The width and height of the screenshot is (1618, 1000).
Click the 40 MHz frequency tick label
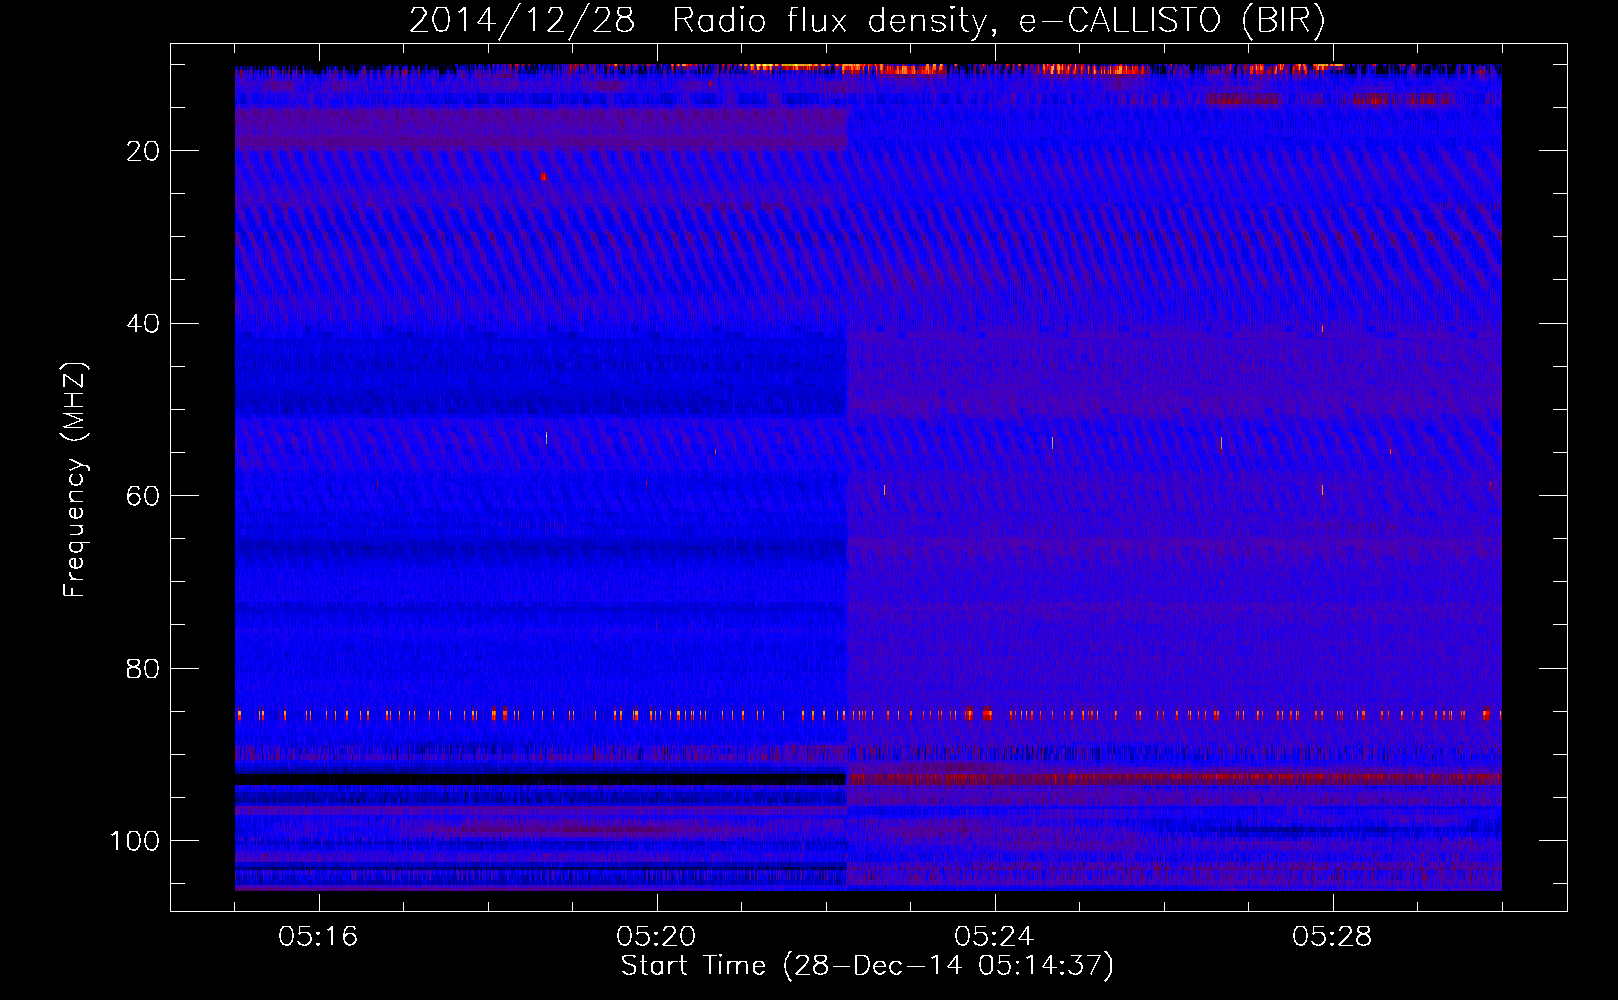pyautogui.click(x=142, y=323)
